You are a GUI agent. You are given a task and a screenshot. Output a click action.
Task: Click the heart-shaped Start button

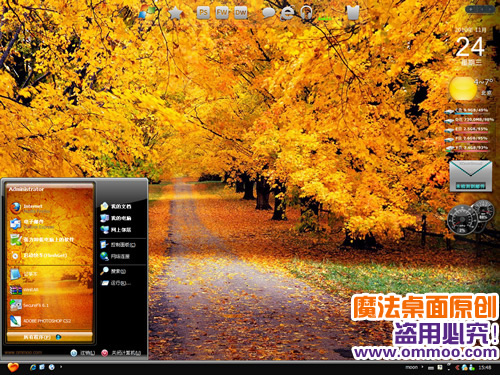(x=13, y=367)
